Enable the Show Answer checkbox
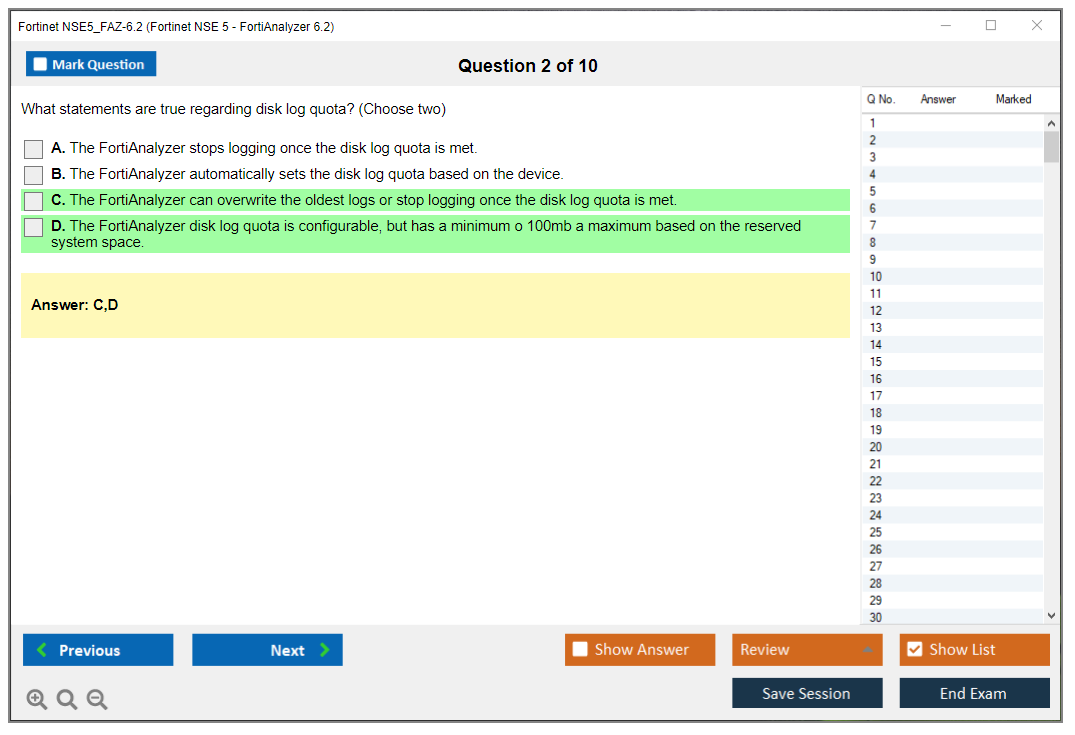The image size is (1075, 735). (580, 649)
